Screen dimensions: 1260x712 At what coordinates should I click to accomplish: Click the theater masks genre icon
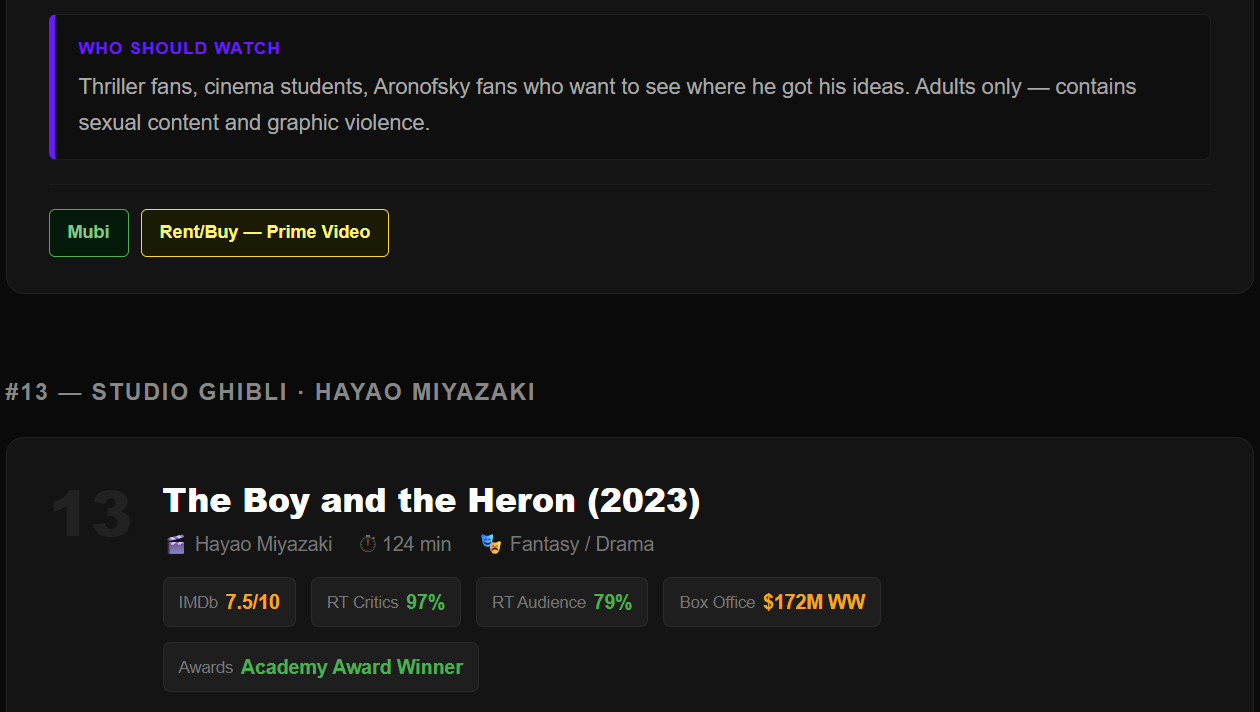pos(490,544)
